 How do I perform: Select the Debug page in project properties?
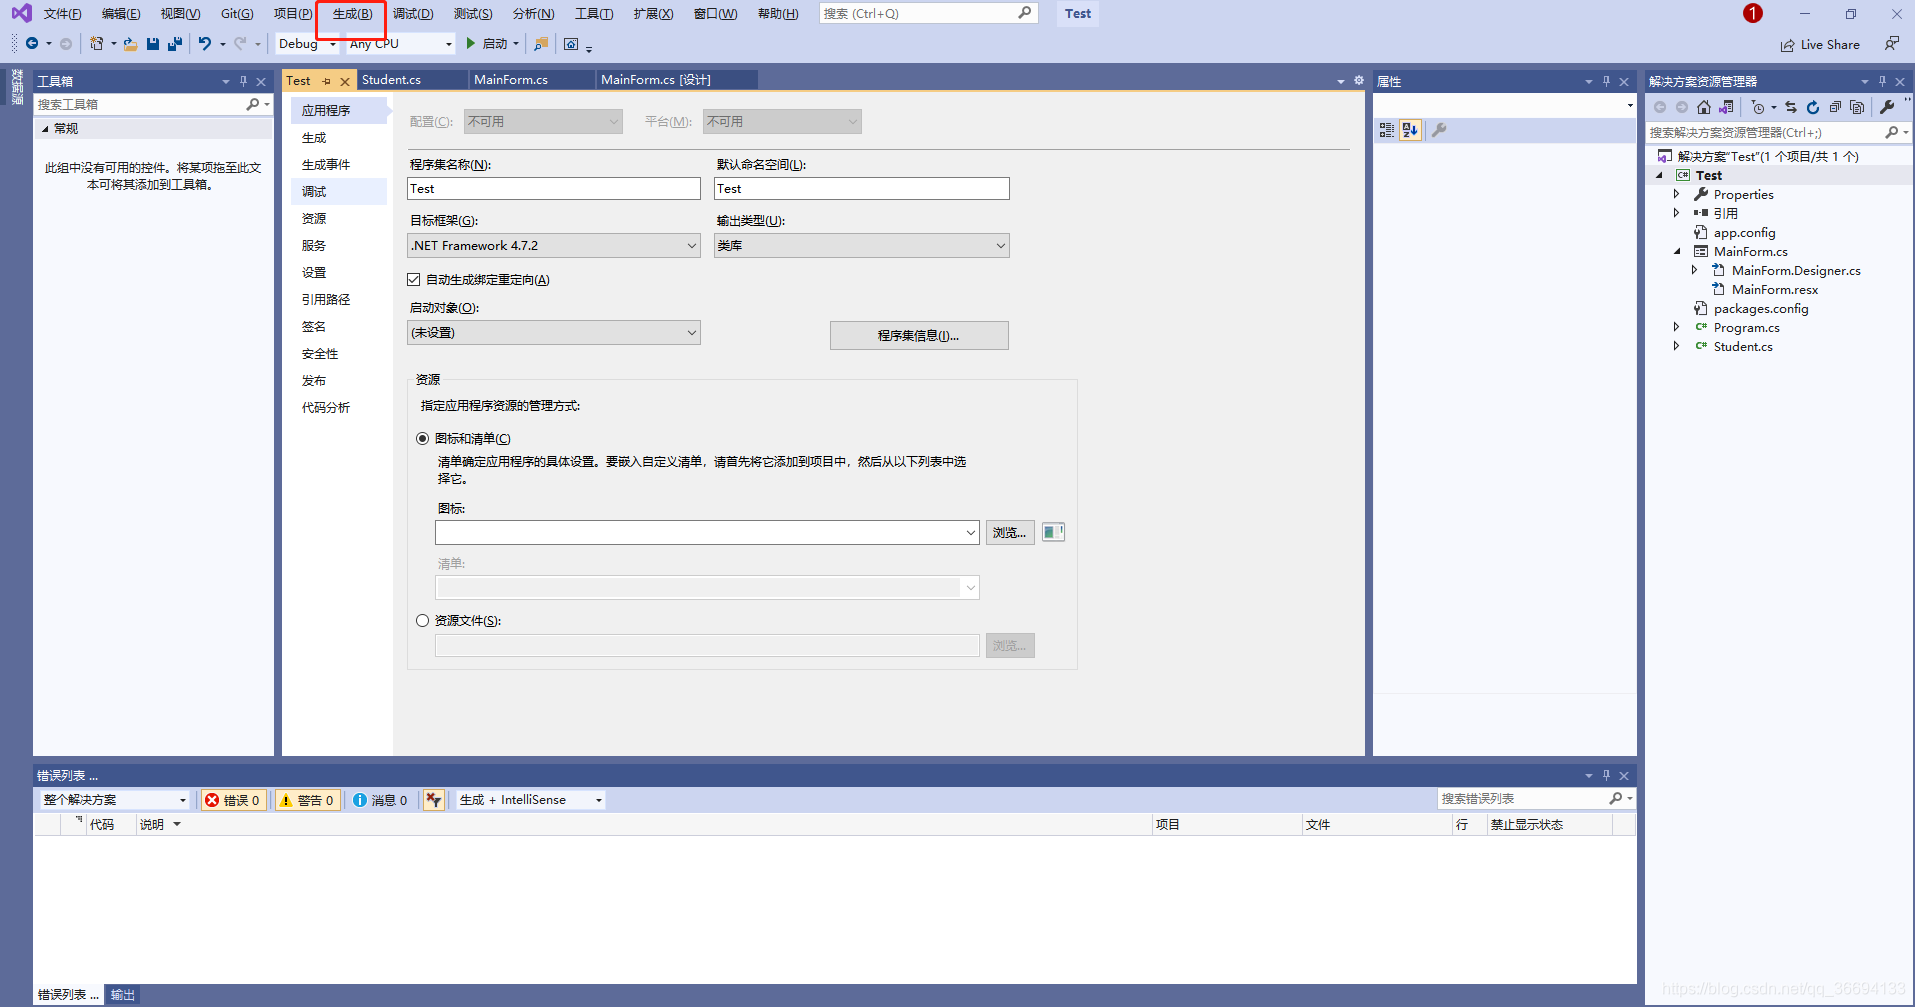coord(339,192)
